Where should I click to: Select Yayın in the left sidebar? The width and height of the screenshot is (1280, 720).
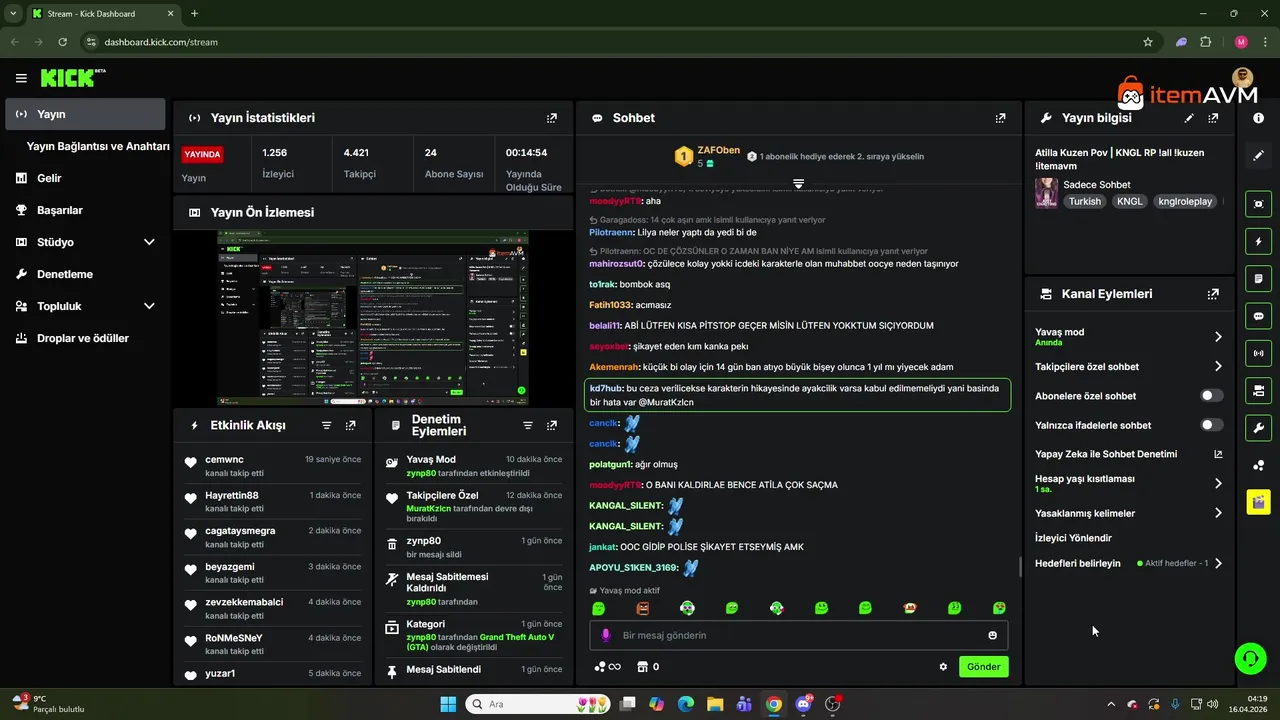point(85,114)
